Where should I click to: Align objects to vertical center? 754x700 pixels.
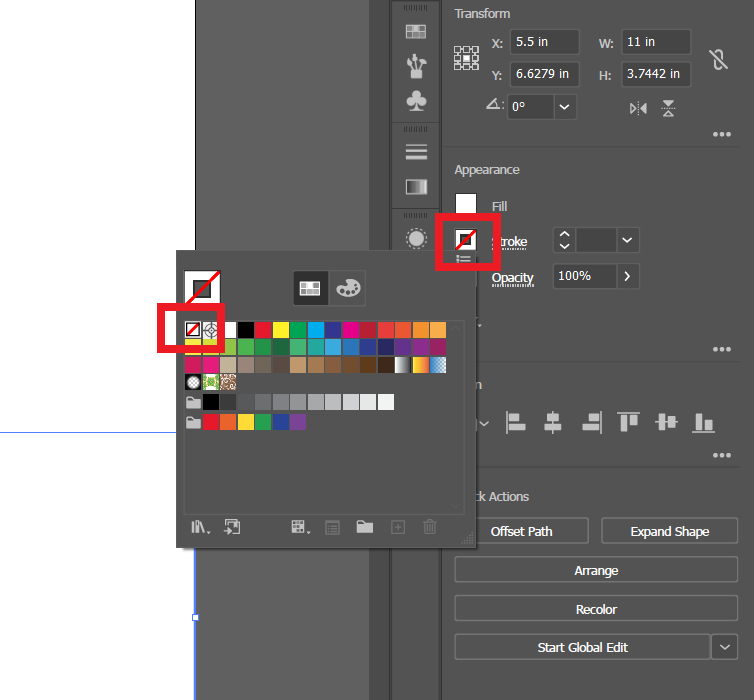pyautogui.click(x=666, y=422)
